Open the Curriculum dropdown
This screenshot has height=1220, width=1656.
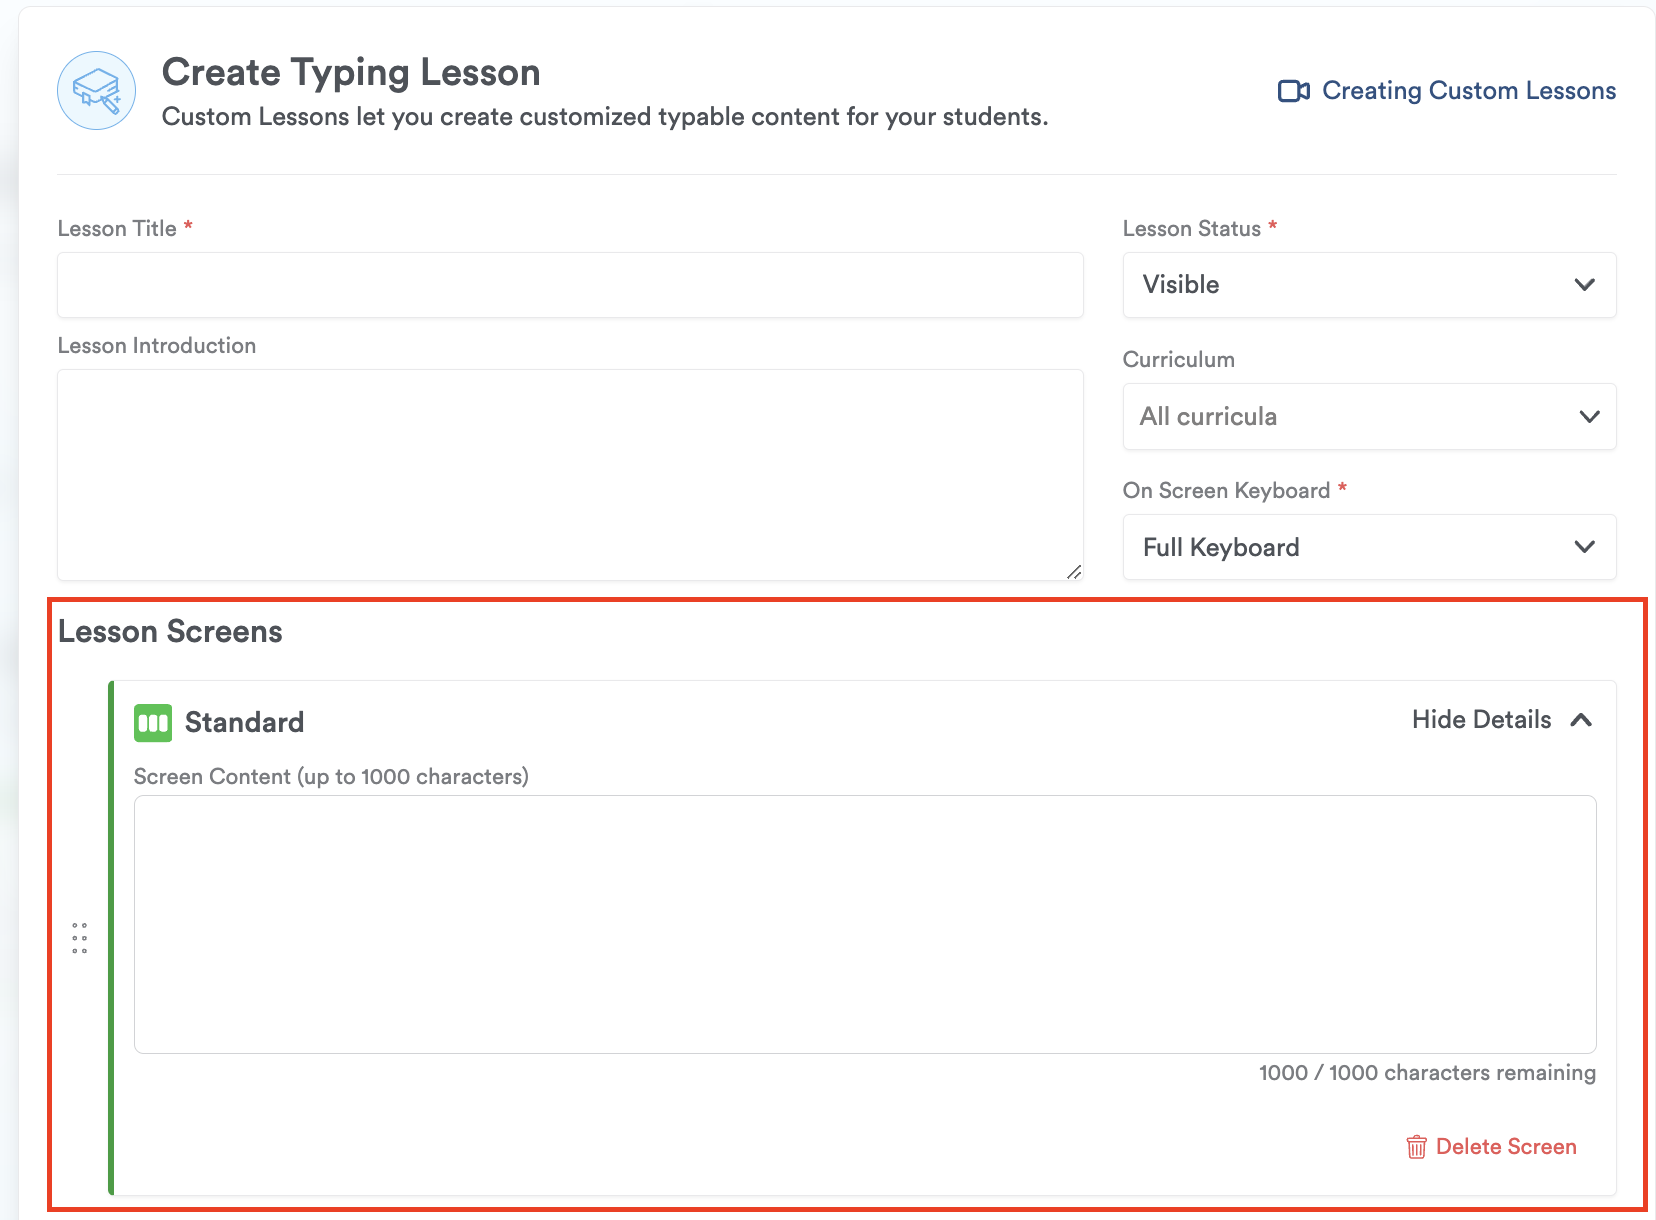pyautogui.click(x=1368, y=416)
